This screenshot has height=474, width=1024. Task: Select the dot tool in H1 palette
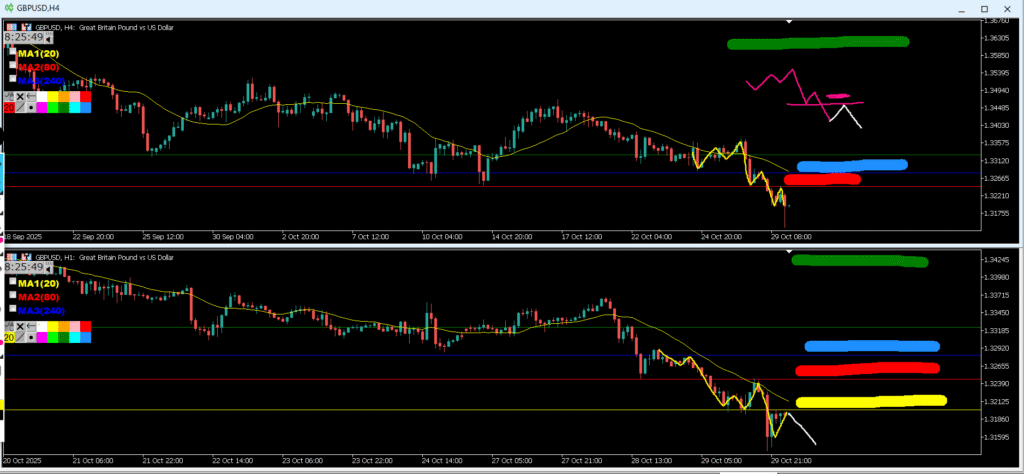pyautogui.click(x=31, y=337)
